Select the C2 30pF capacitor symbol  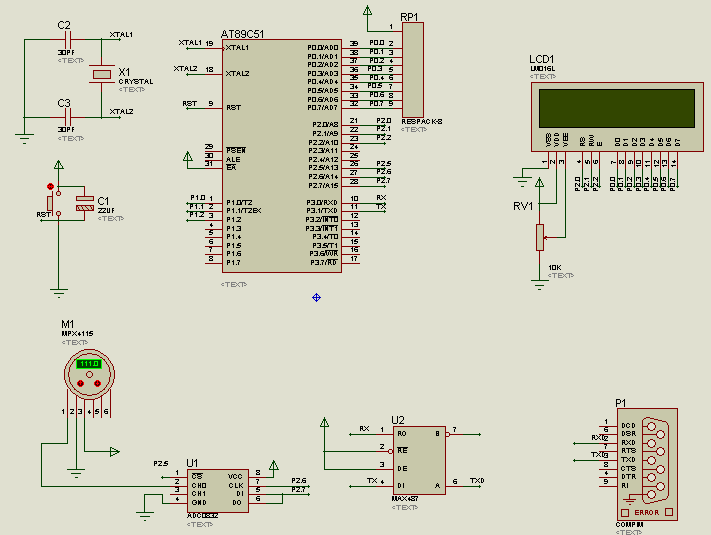click(68, 40)
